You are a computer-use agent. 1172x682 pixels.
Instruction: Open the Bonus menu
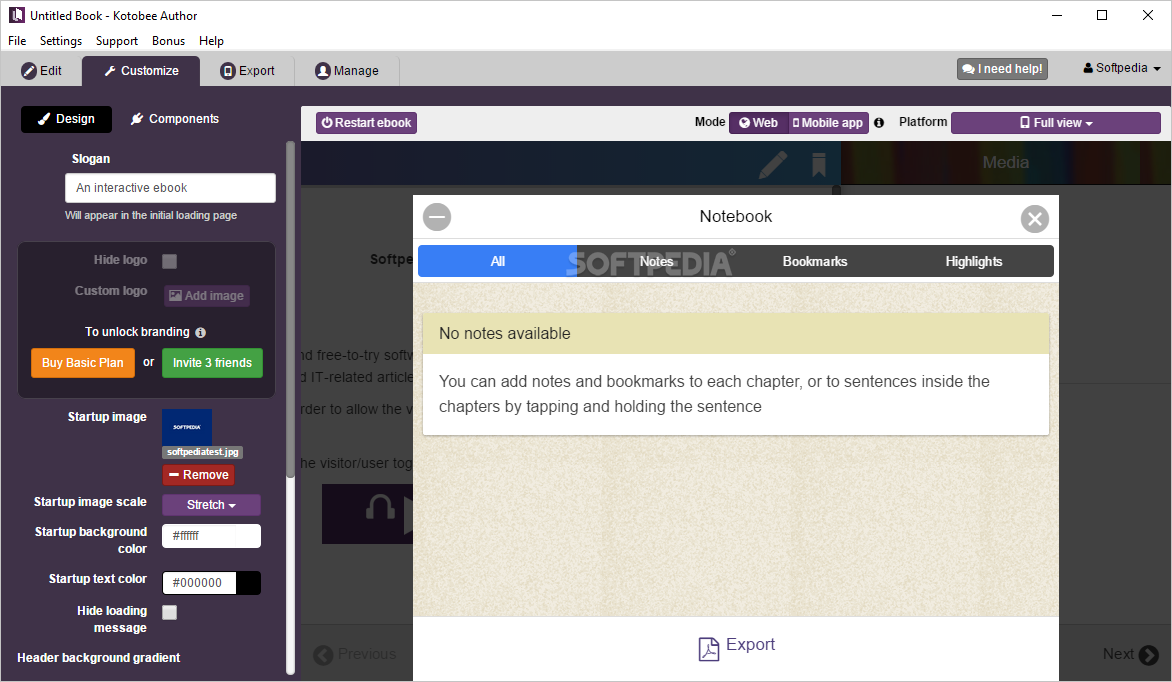tap(168, 41)
